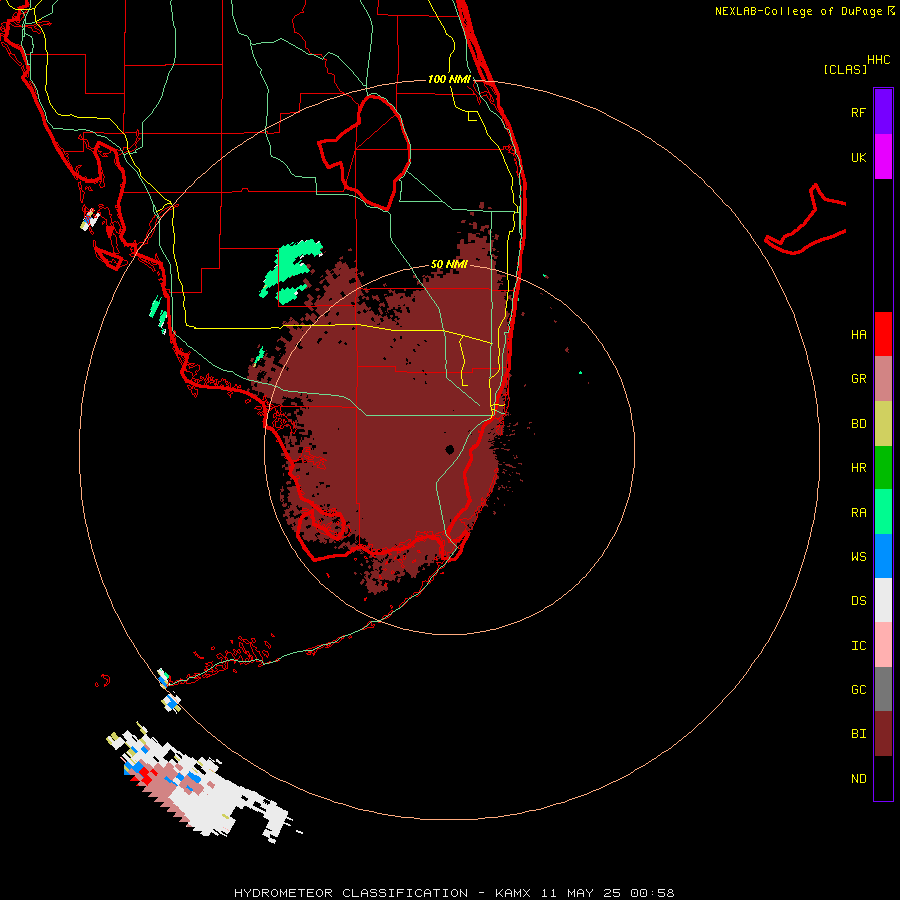Click the 100 NMI range ring label

[449, 79]
